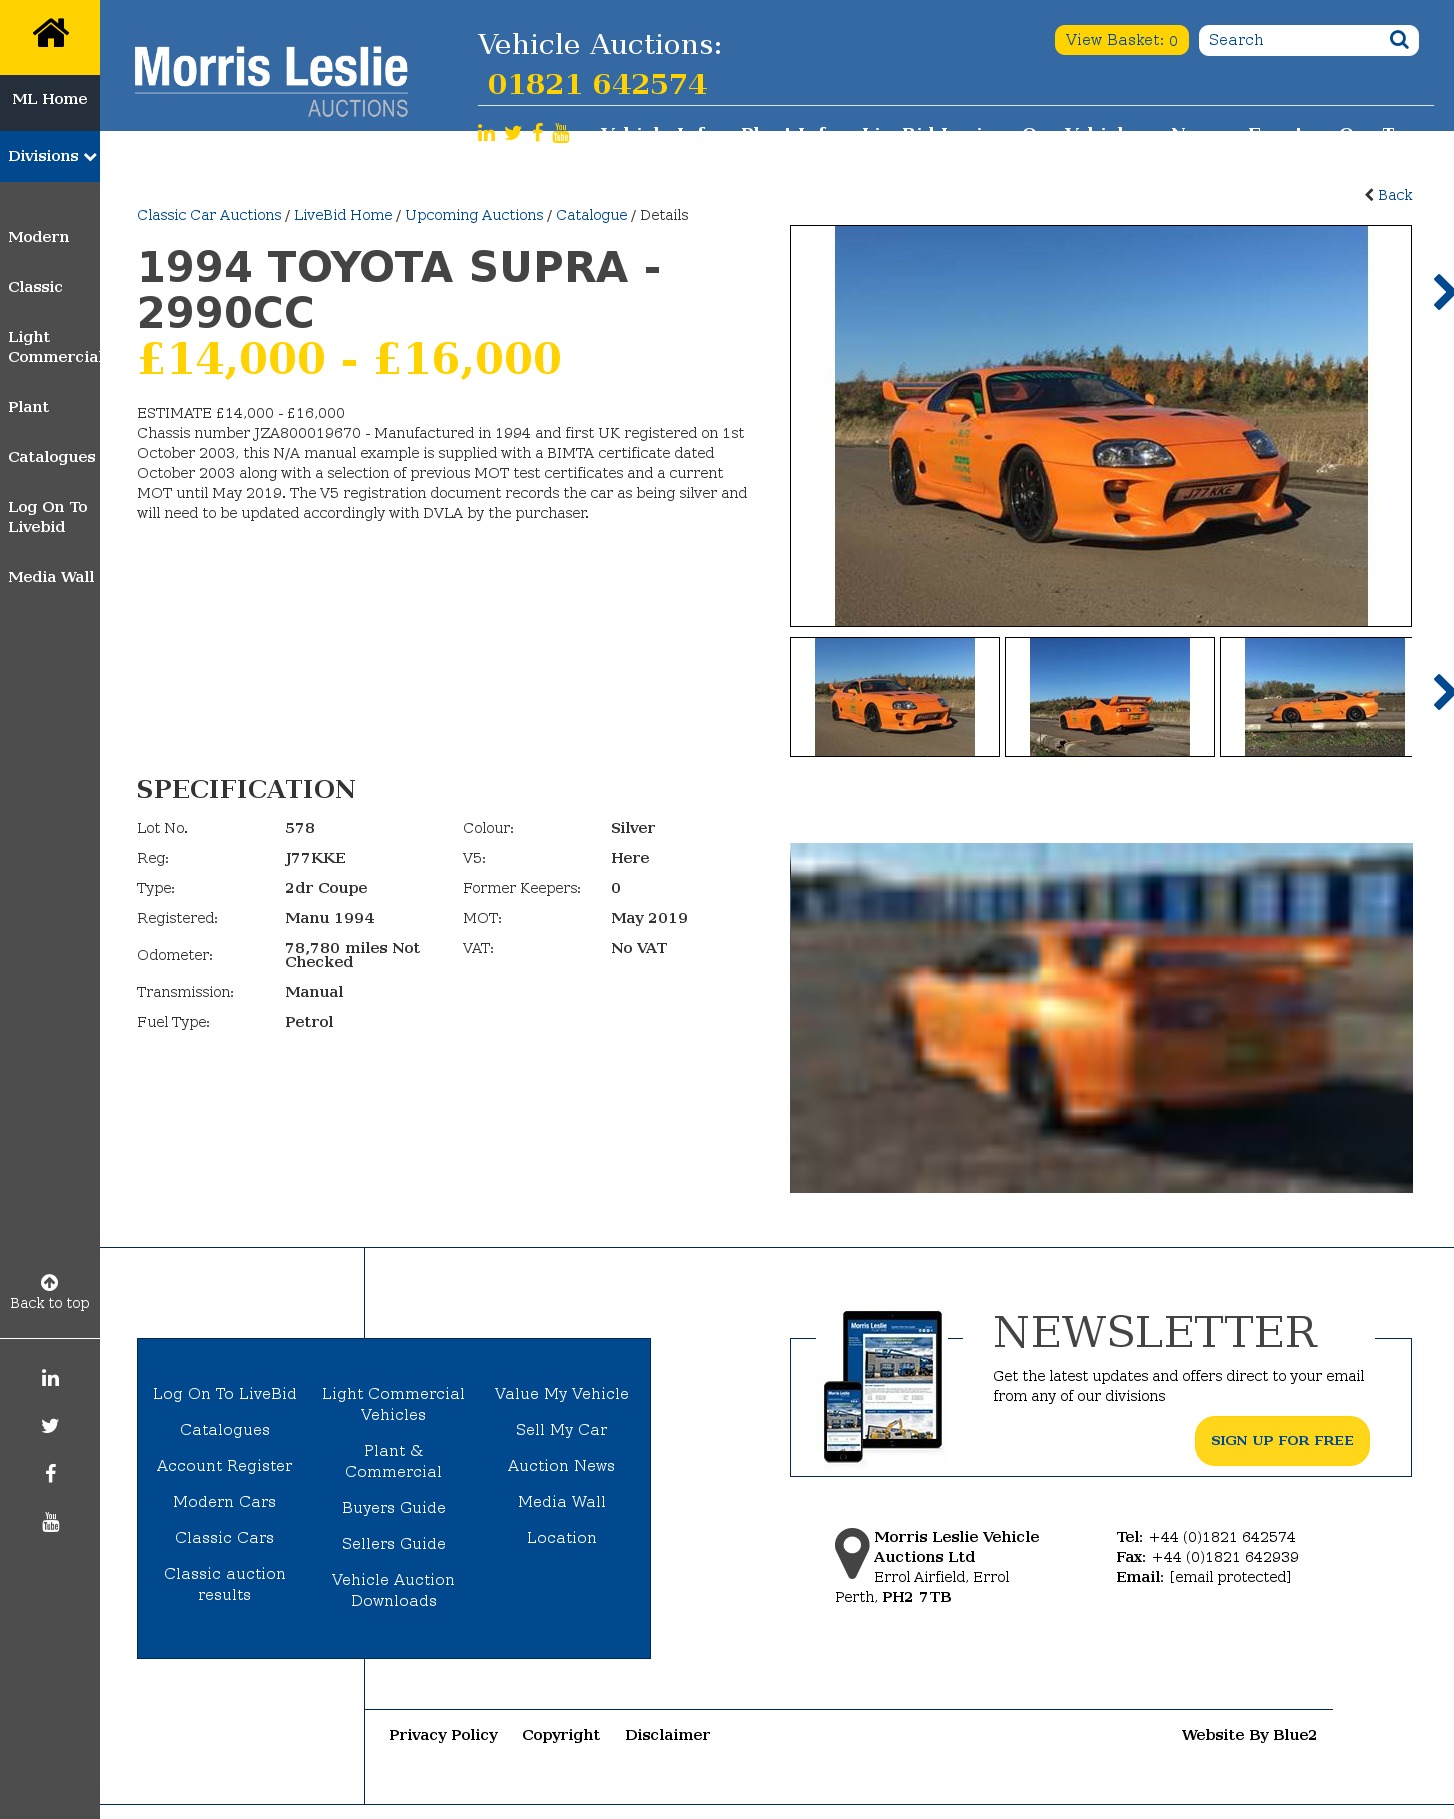This screenshot has height=1819, width=1454.
Task: Click the search magnifier icon
Action: pyautogui.click(x=1399, y=40)
